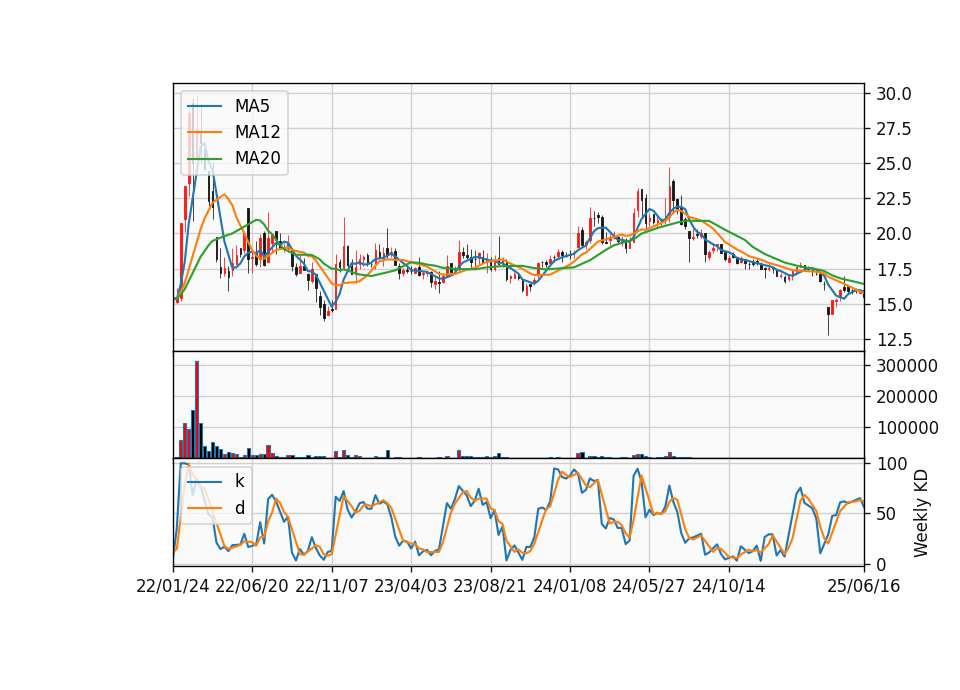Click the MA12 legend label
Viewport: 960px width, 690px height.
pyautogui.click(x=257, y=132)
